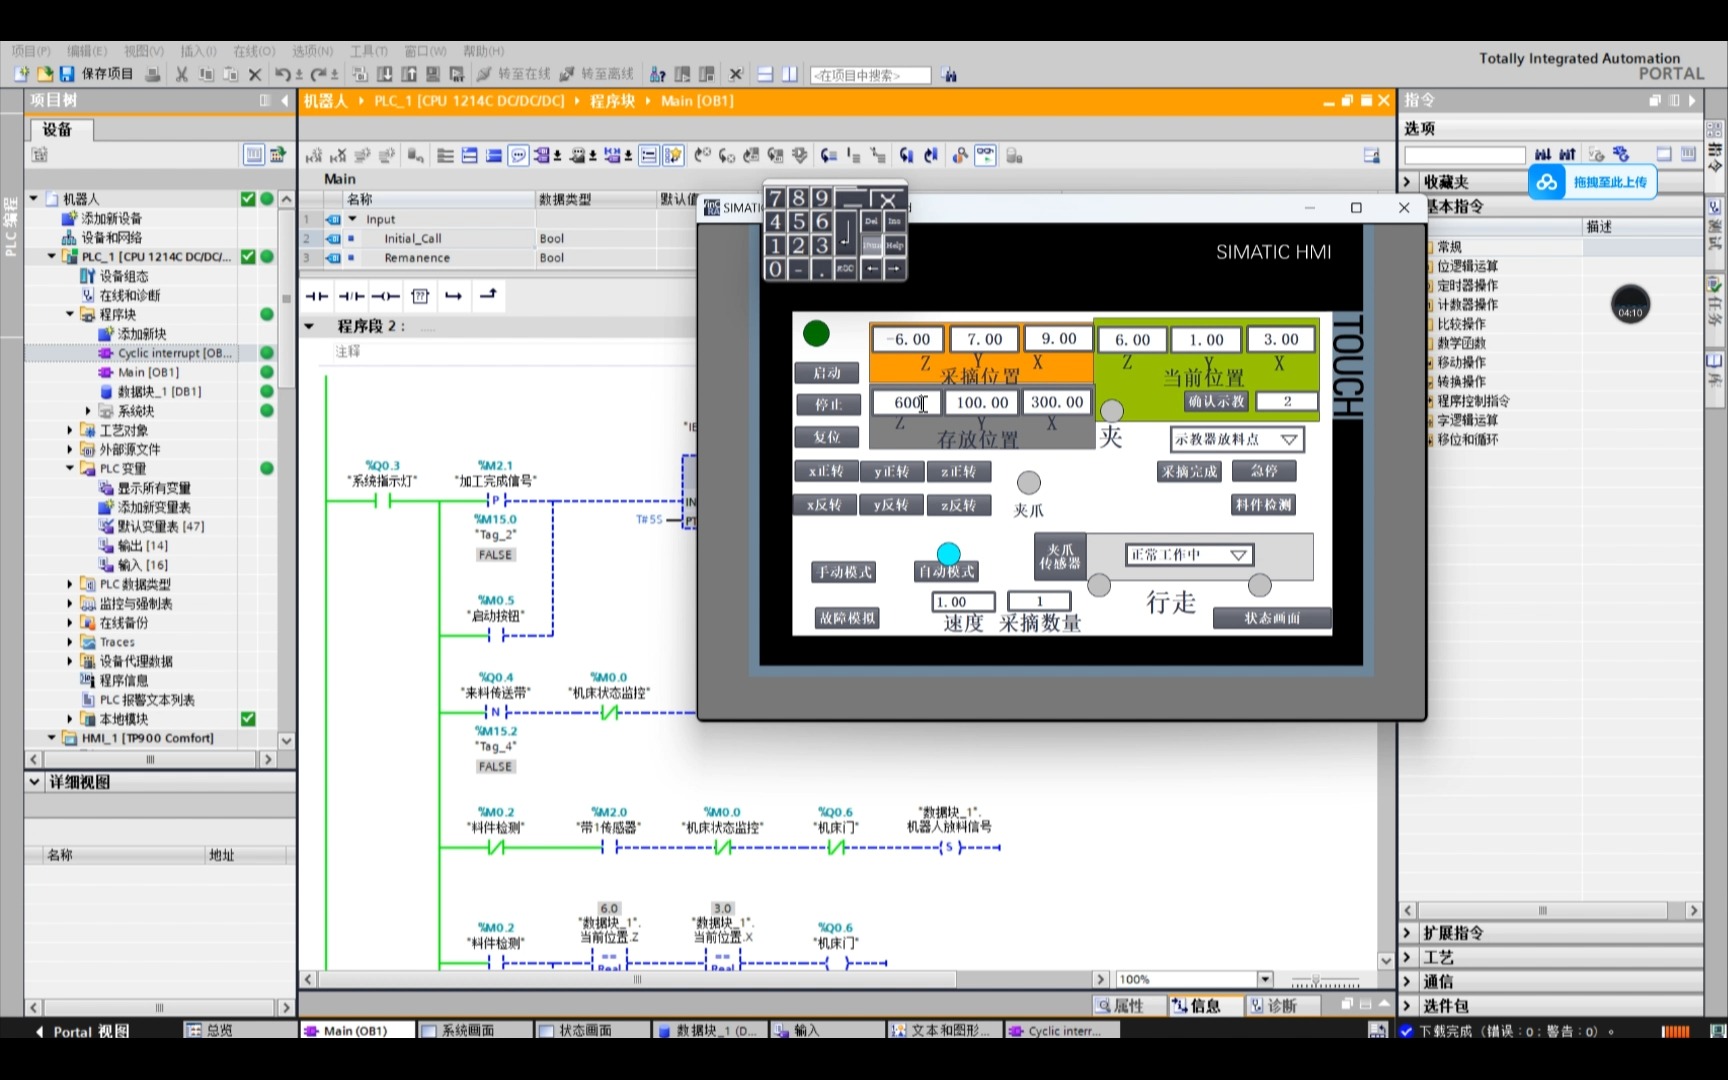
Task: Open the 在线(O) menu
Action: 254,51
